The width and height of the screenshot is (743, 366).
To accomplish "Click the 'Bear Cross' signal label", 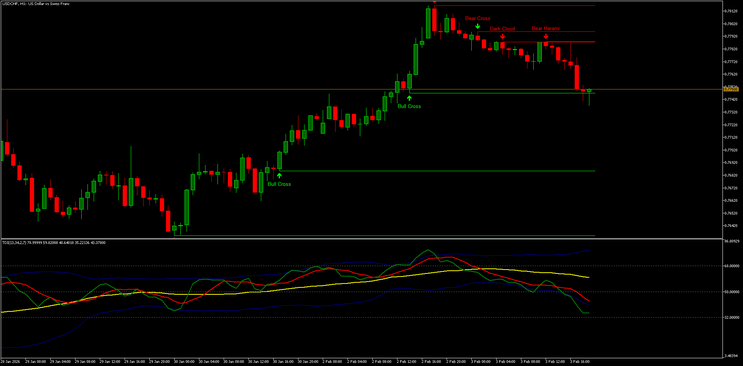I will click(x=477, y=18).
